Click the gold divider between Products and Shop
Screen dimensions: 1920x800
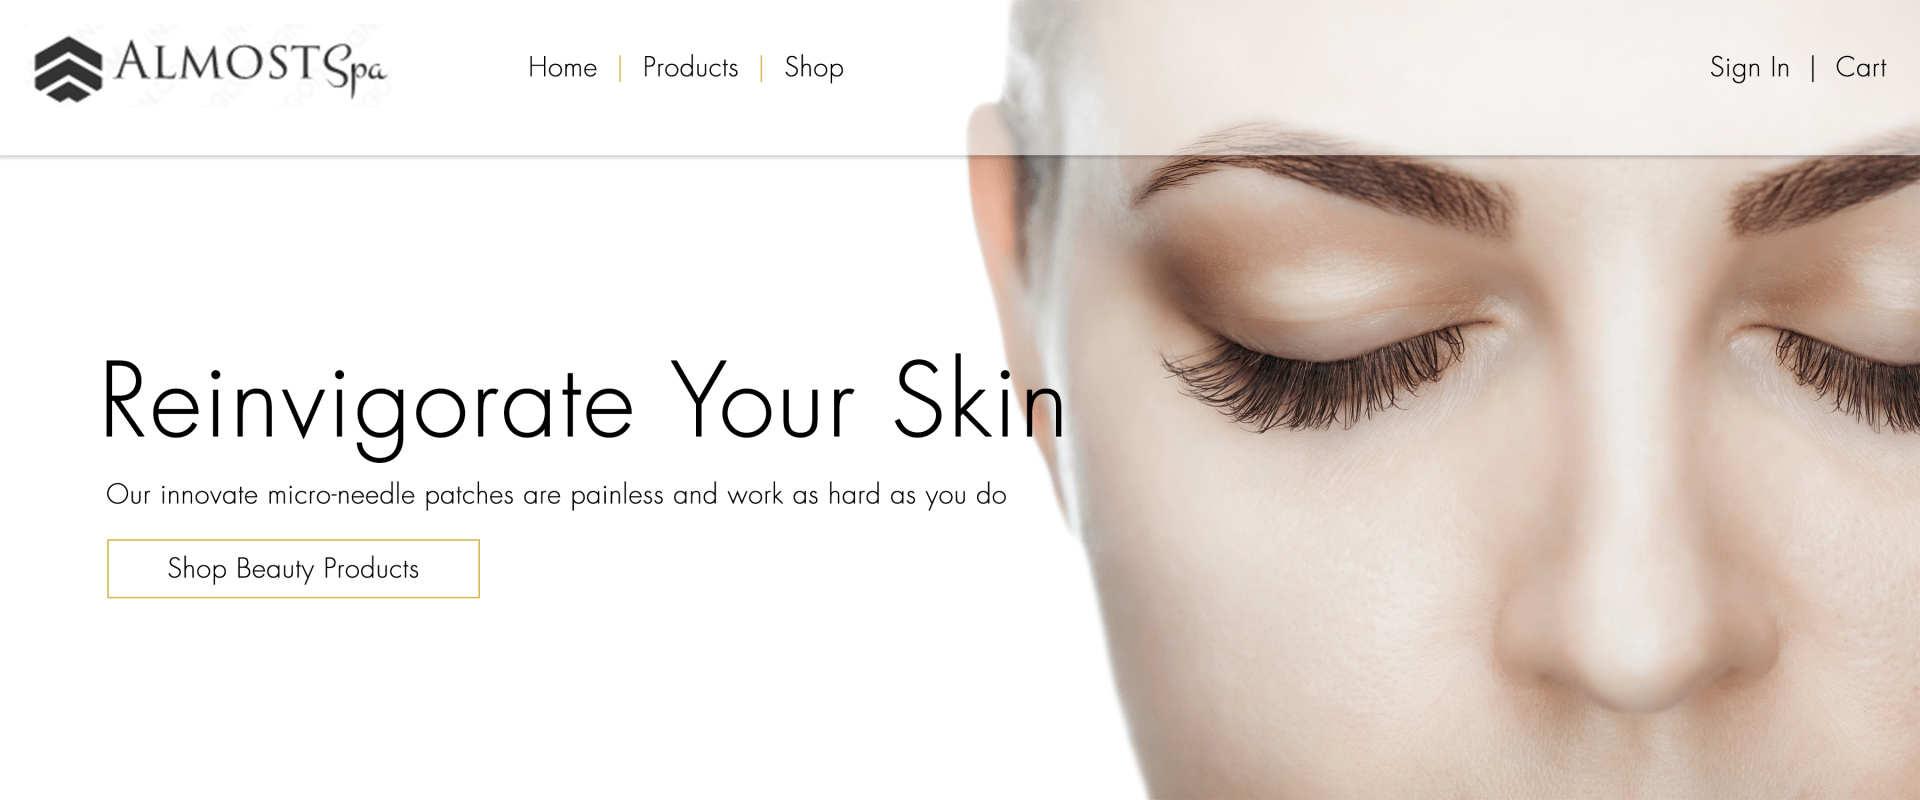(x=762, y=68)
